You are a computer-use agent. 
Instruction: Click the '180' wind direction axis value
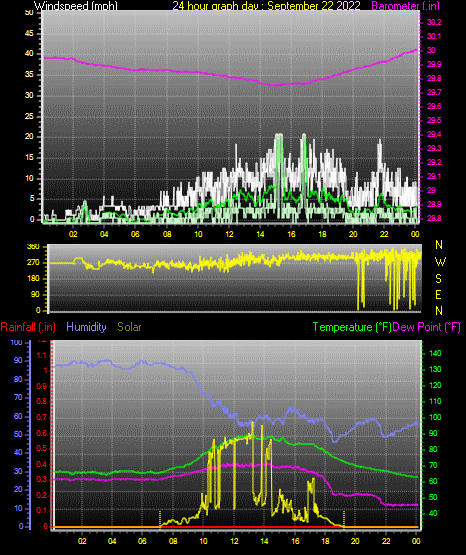(33, 279)
